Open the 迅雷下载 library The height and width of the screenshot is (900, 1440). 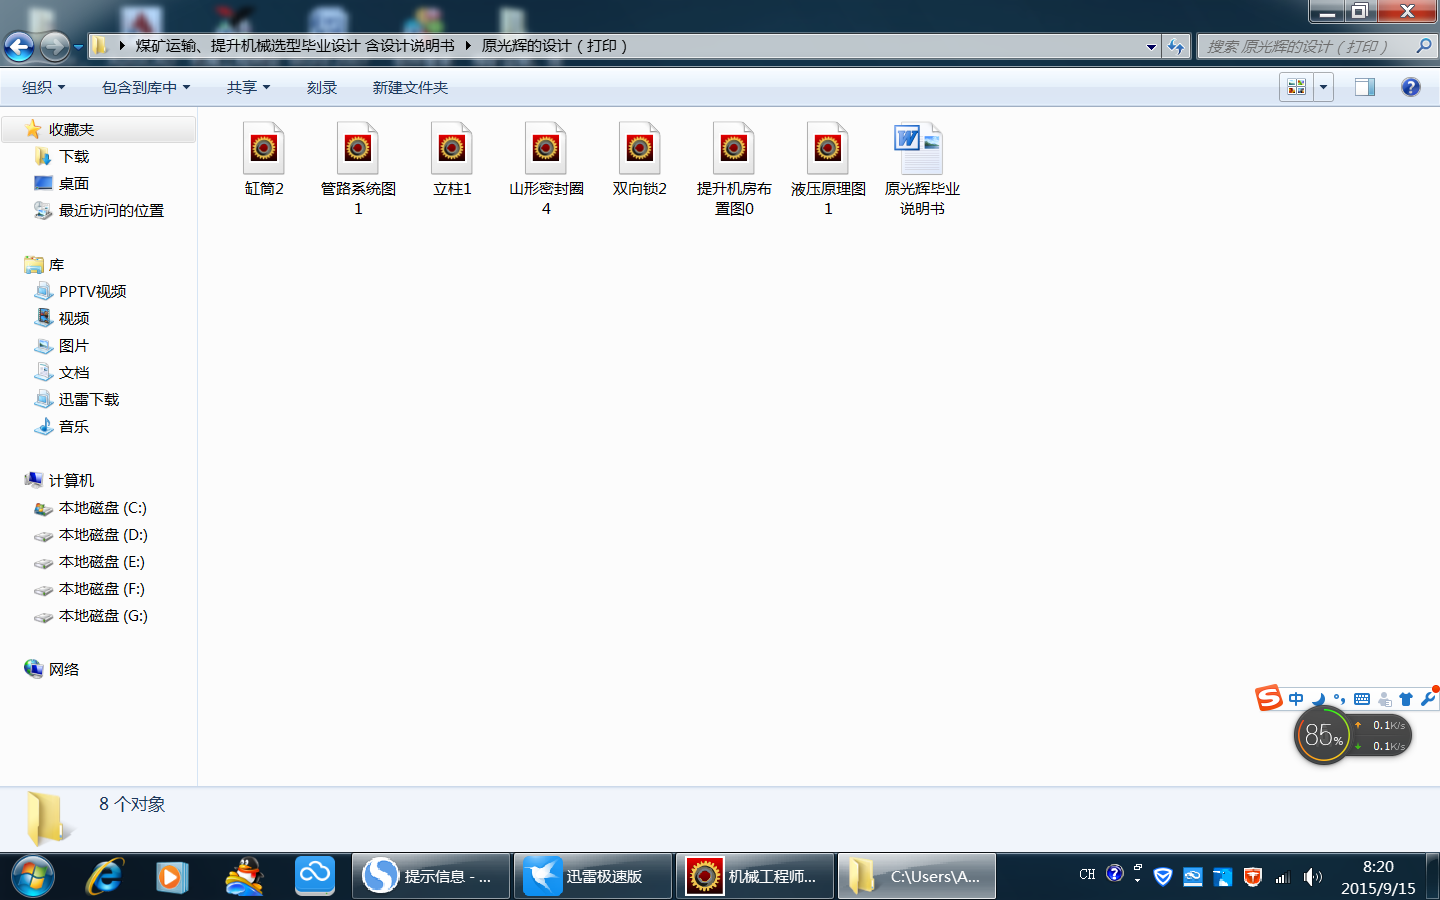(89, 400)
